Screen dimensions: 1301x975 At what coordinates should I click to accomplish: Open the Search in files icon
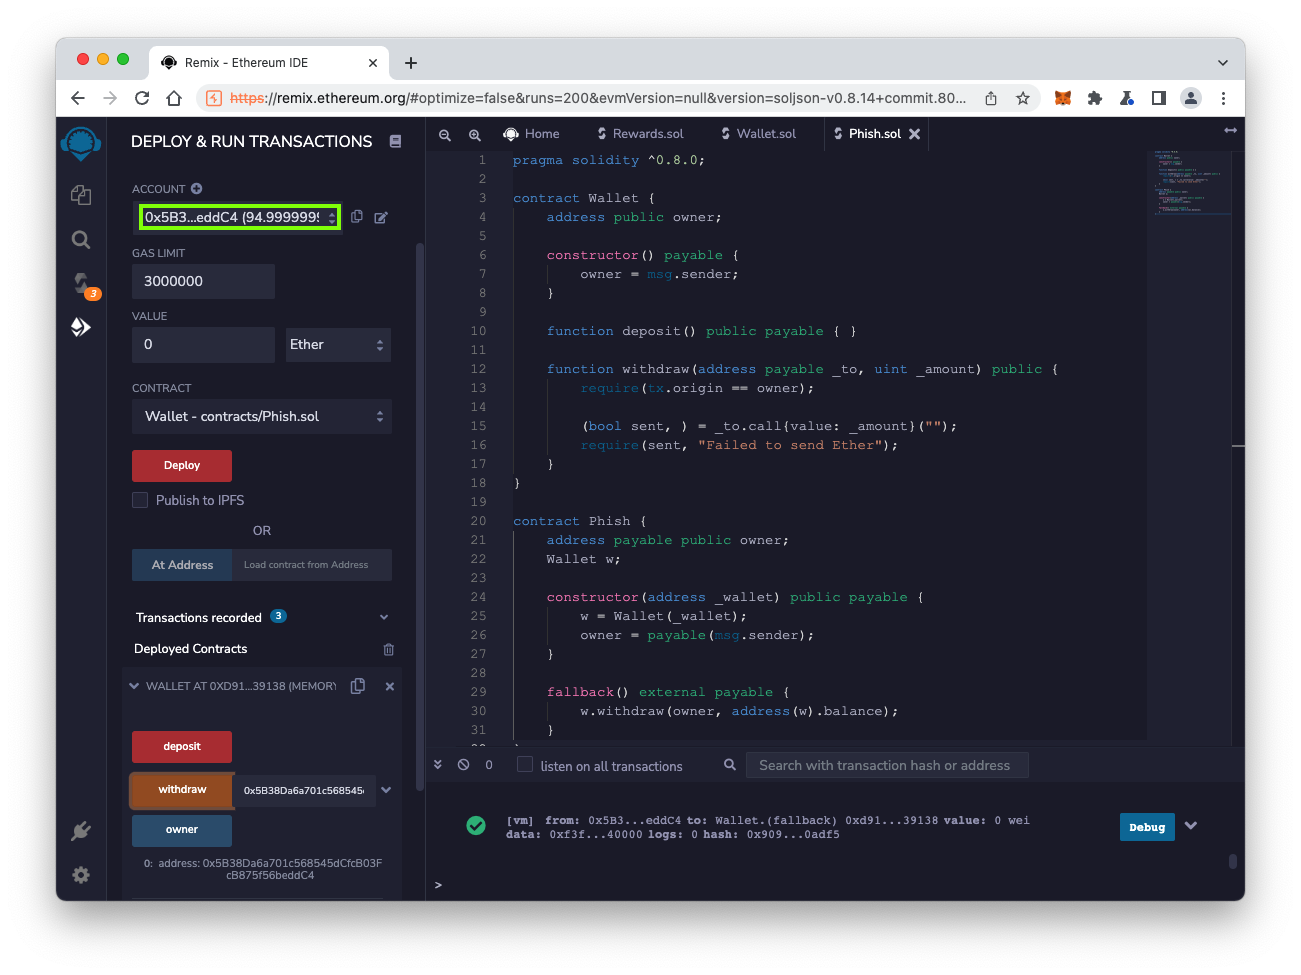coord(81,239)
